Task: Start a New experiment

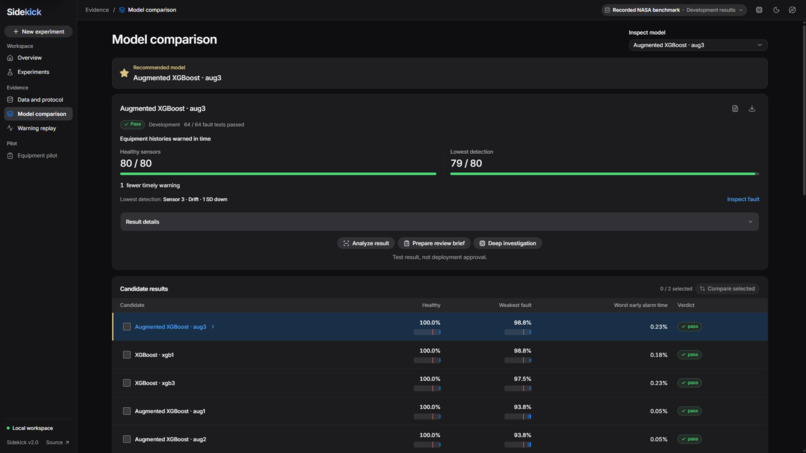Action: pyautogui.click(x=38, y=31)
